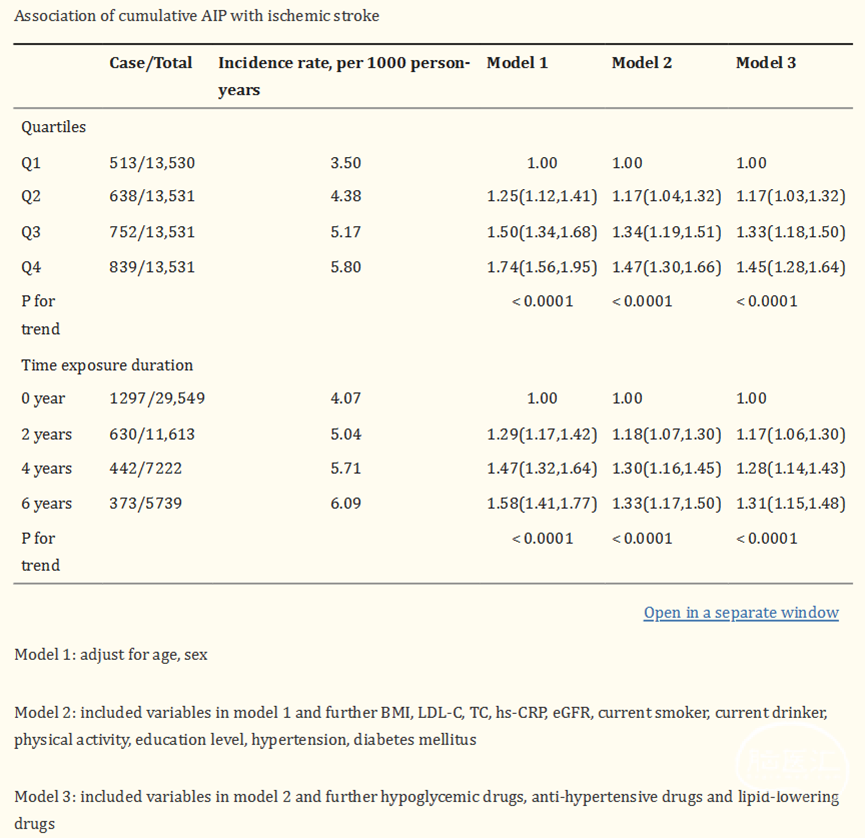The height and width of the screenshot is (838, 865).
Task: Select the 6 years row label
Action: [46, 503]
